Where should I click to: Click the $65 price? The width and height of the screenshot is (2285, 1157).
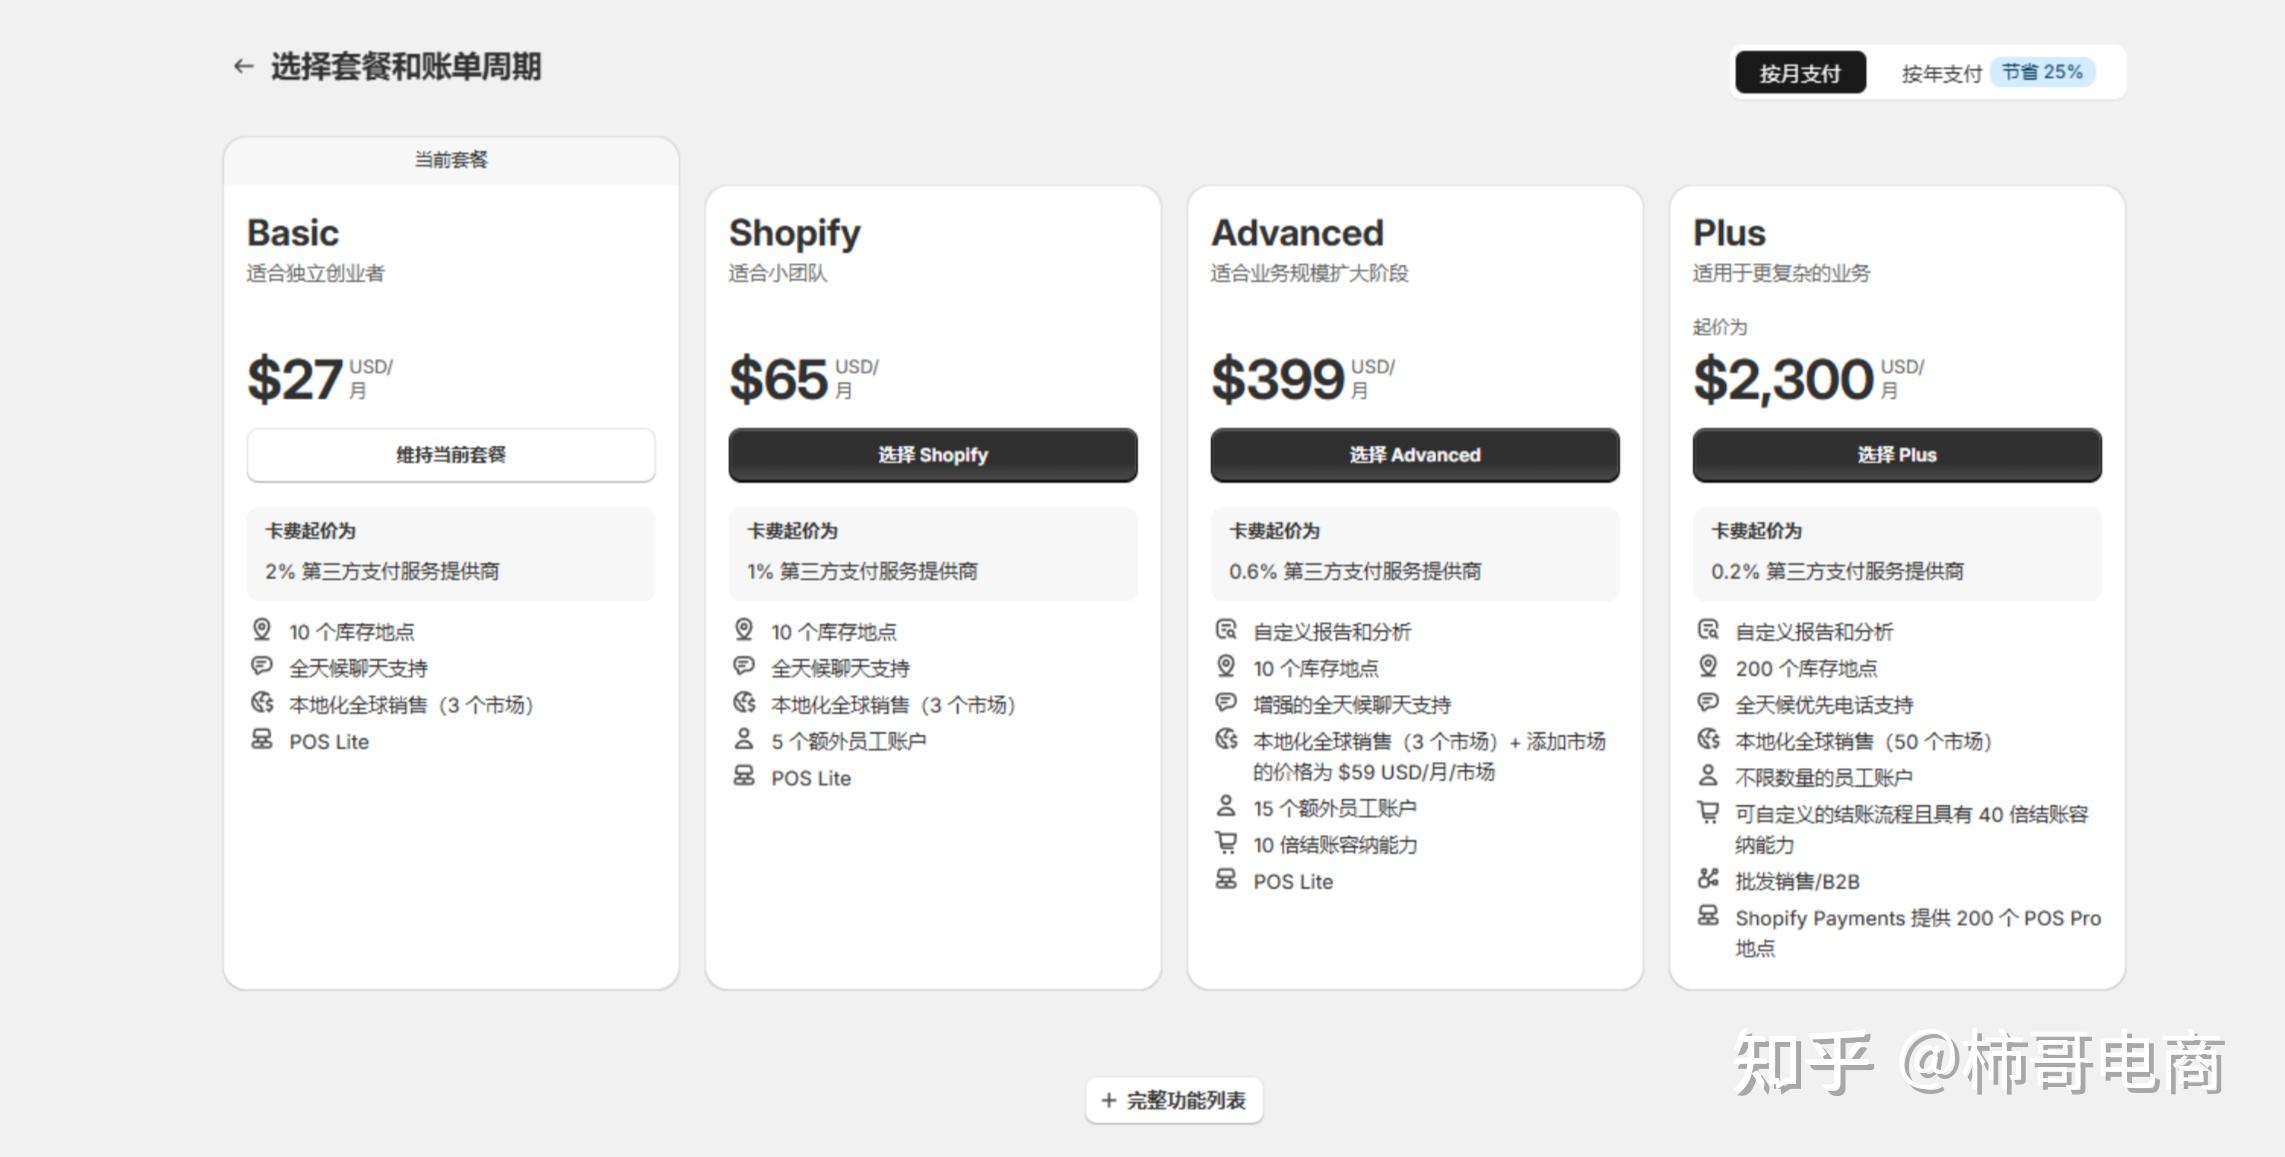[x=778, y=380]
